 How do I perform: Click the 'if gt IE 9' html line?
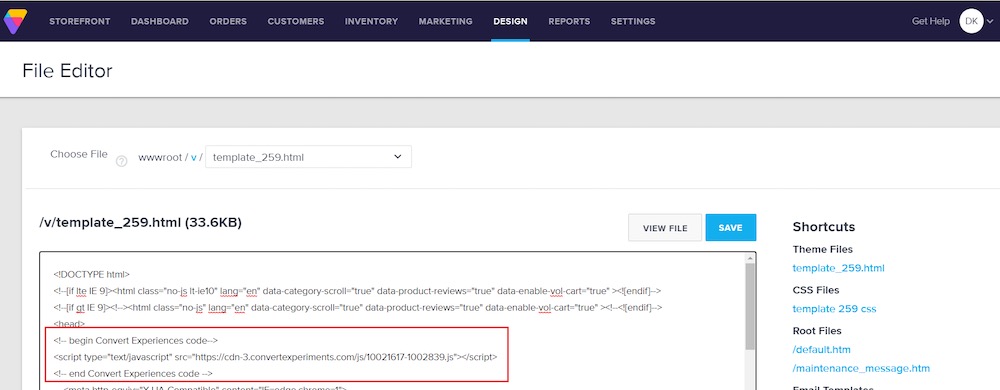click(358, 308)
